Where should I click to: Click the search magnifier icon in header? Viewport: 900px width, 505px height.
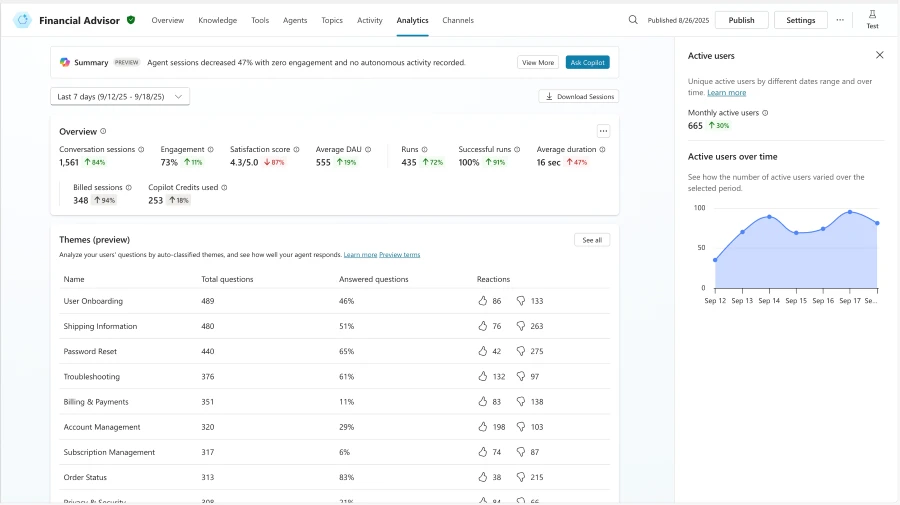point(633,20)
